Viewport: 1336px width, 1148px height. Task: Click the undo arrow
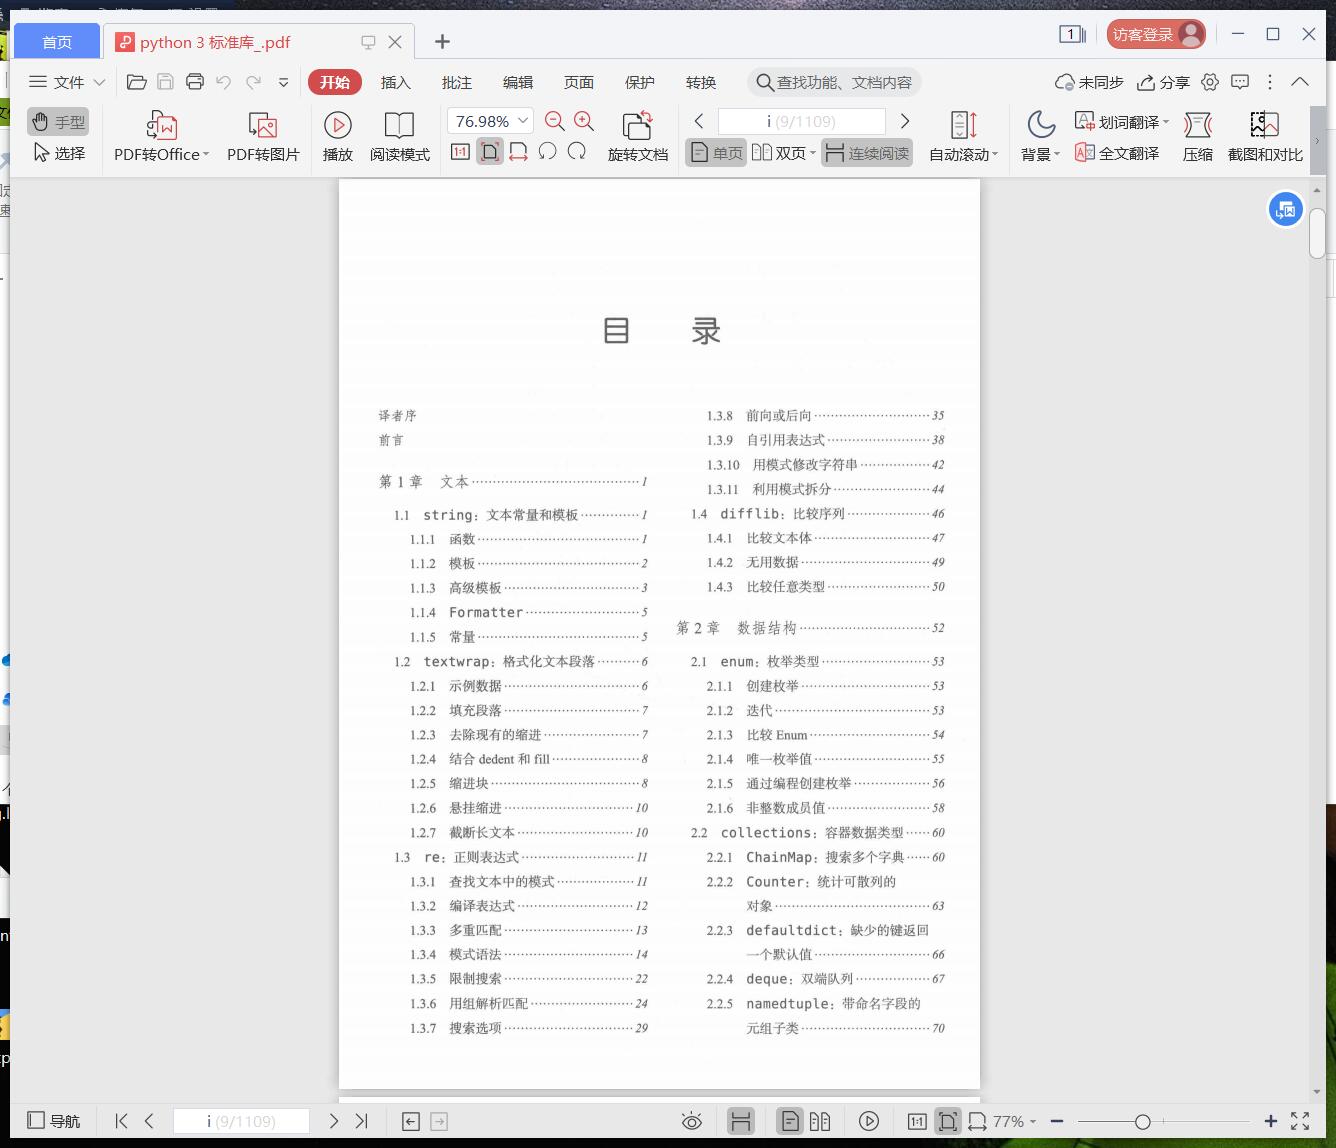click(x=224, y=82)
